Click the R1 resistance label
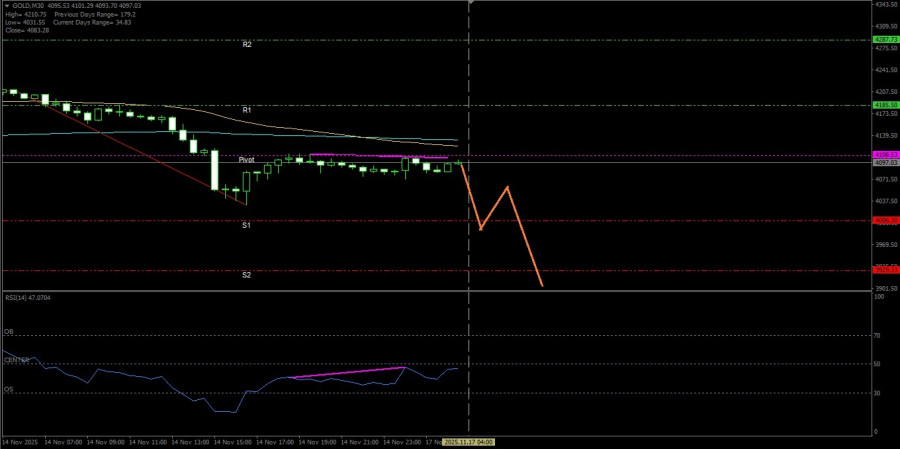Image resolution: width=900 pixels, height=449 pixels. [247, 110]
